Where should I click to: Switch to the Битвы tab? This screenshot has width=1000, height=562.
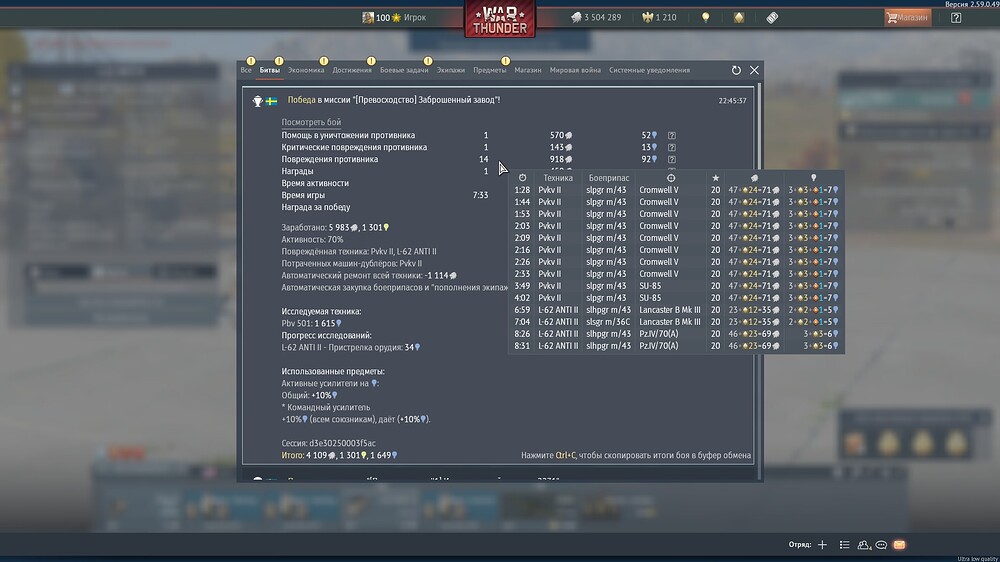tap(270, 70)
